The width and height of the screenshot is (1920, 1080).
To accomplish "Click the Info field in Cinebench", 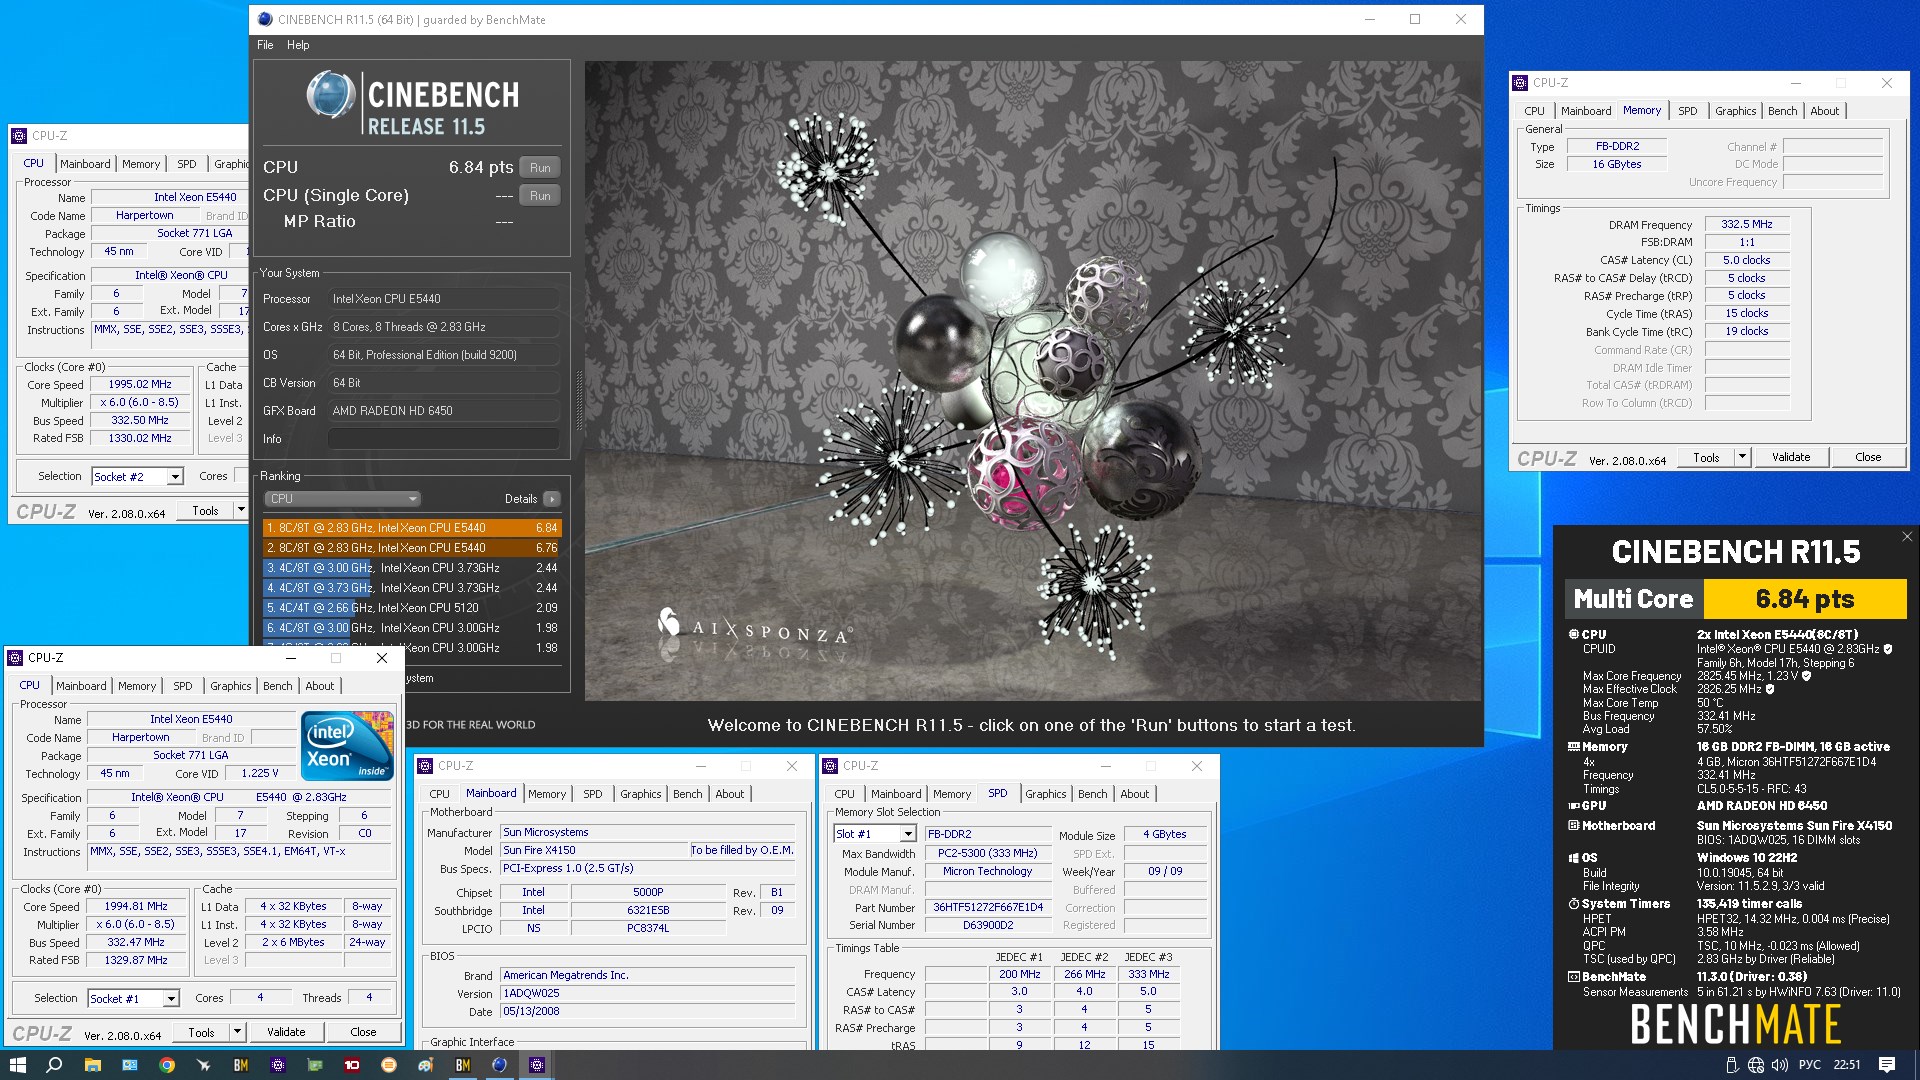I will pos(444,439).
